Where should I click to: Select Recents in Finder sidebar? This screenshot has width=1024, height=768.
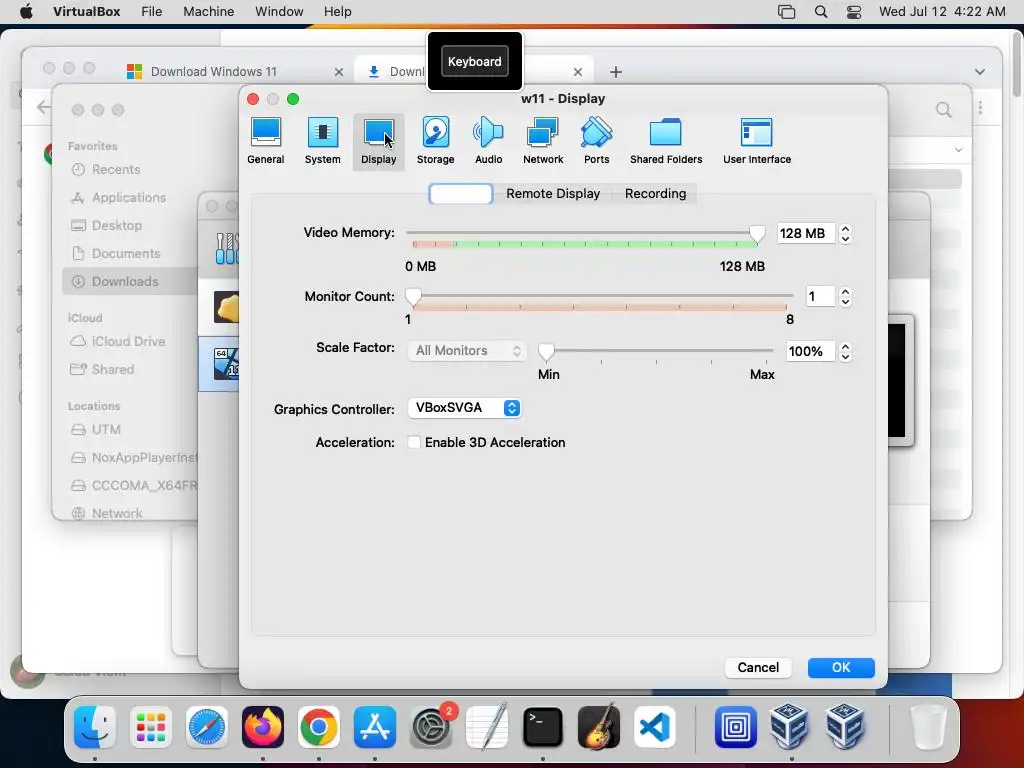pyautogui.click(x=116, y=169)
